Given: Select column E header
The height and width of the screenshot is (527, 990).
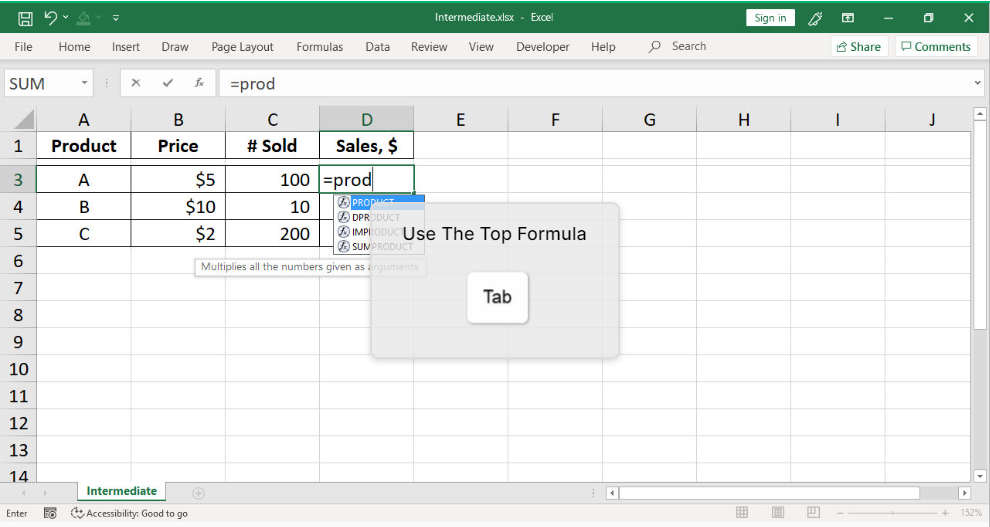Looking at the screenshot, I should point(461,119).
